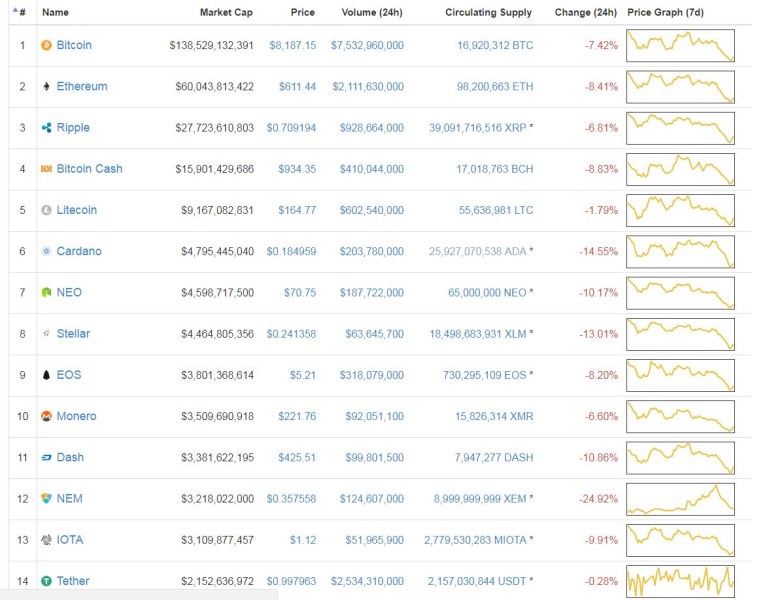Sort by Circulating Supply column header
Image resolution: width=769 pixels, height=600 pixels.
click(489, 13)
